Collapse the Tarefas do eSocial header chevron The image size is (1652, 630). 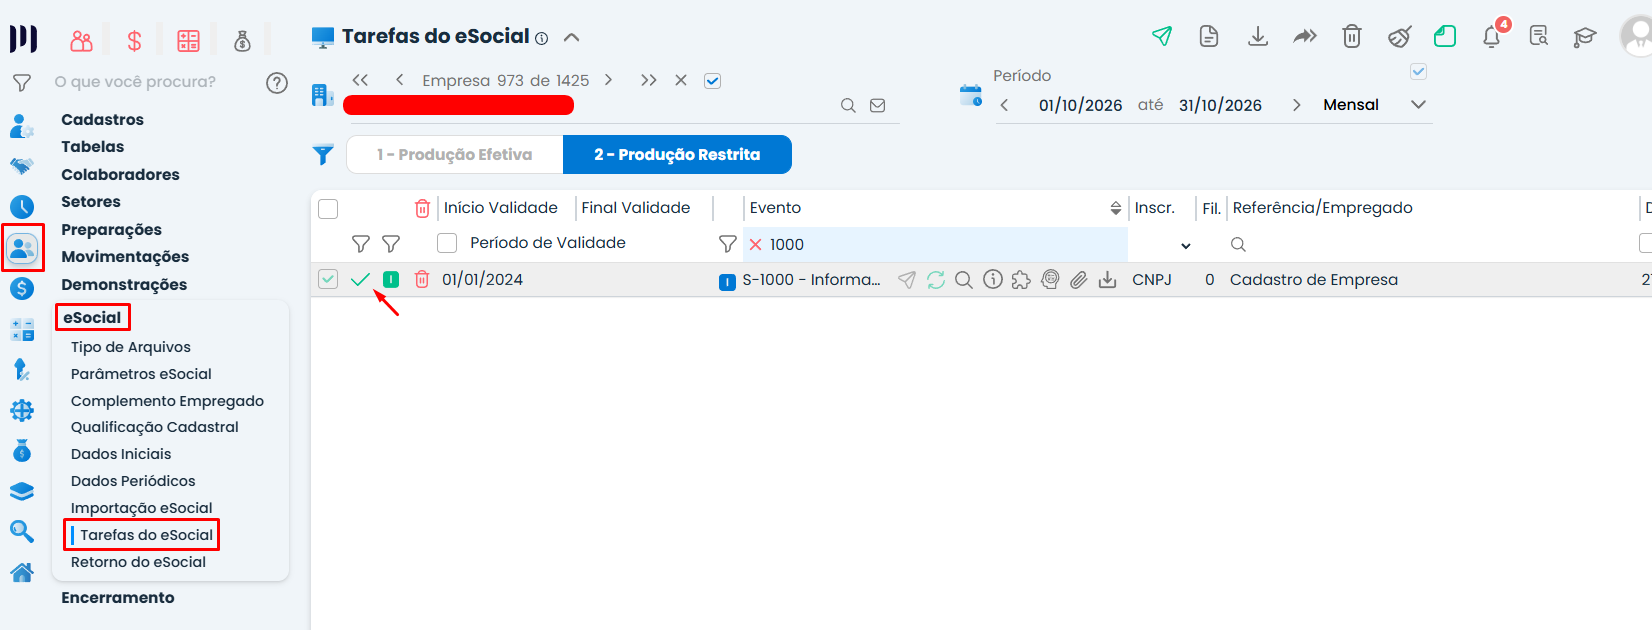pyautogui.click(x=572, y=38)
